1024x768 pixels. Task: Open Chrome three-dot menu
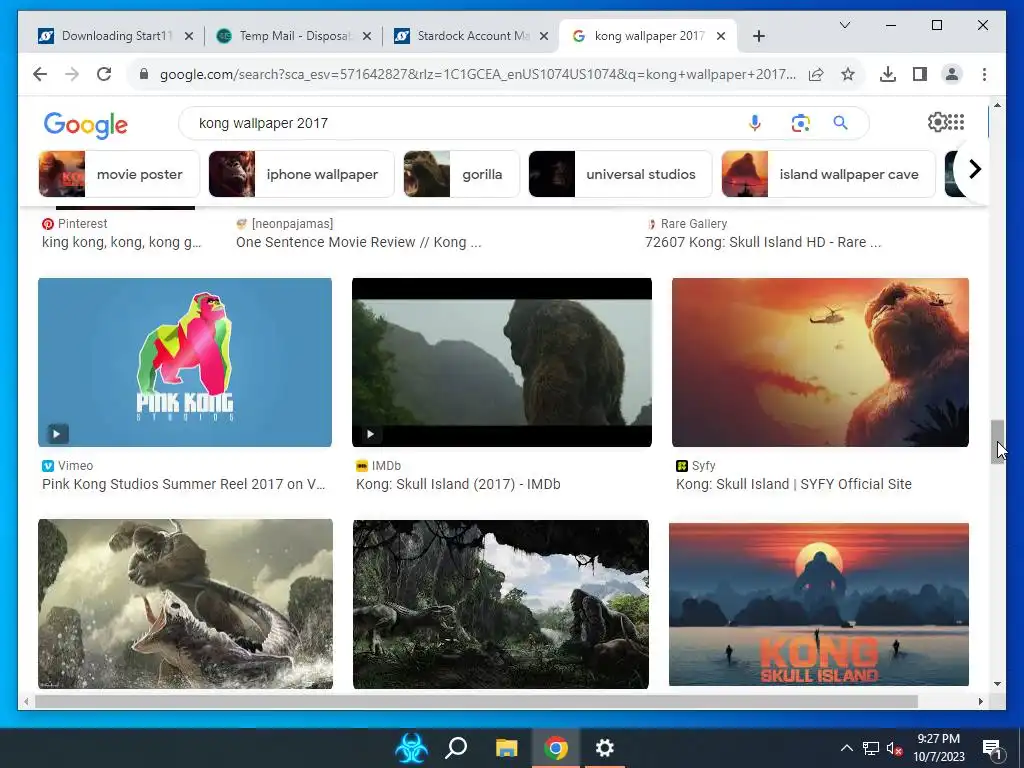point(984,74)
